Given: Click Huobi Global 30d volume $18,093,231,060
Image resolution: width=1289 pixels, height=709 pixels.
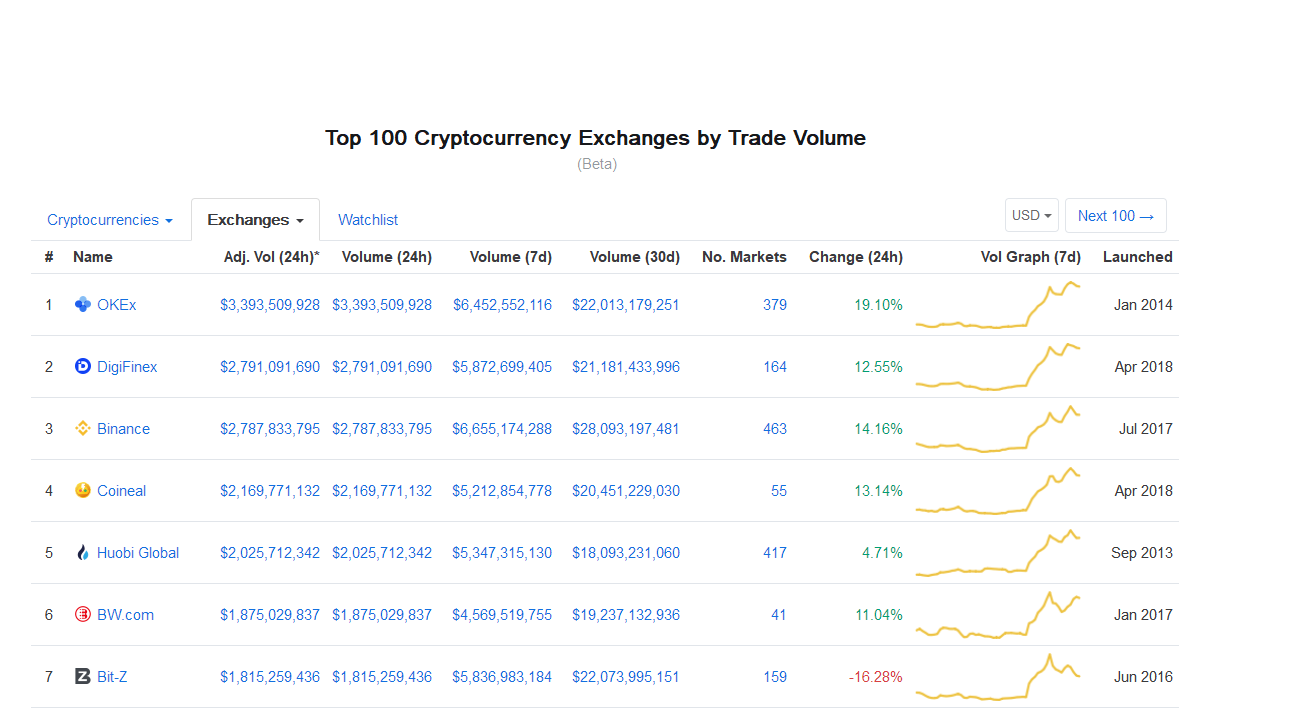Looking at the screenshot, I should coord(626,553).
